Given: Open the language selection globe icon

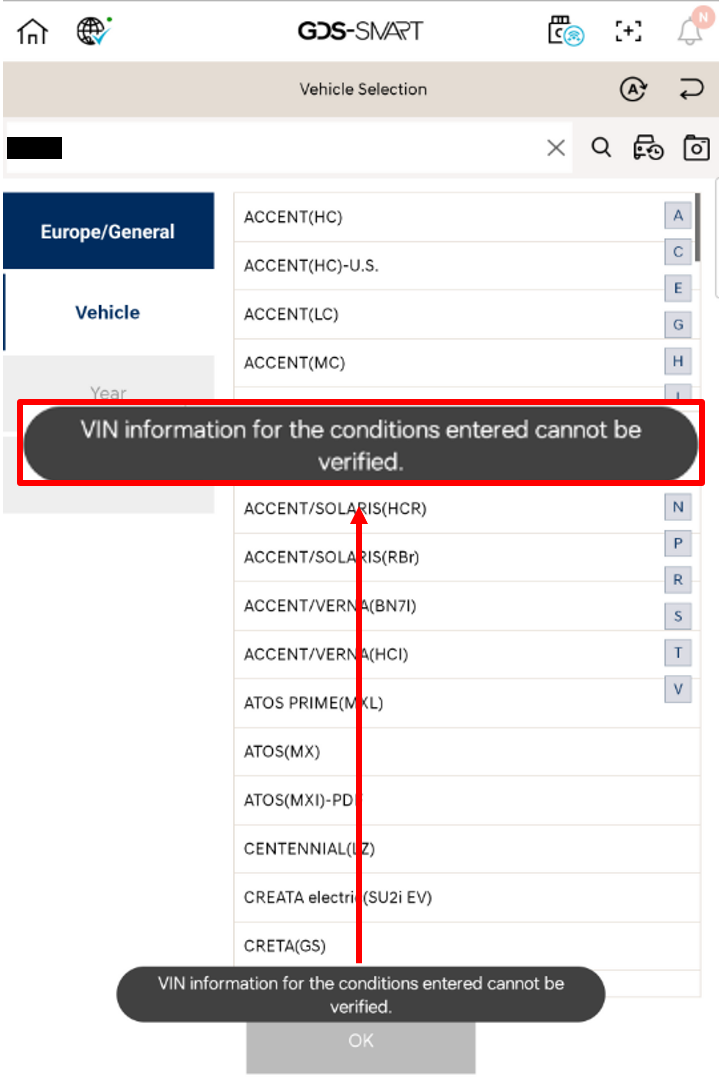Looking at the screenshot, I should coord(90,31).
